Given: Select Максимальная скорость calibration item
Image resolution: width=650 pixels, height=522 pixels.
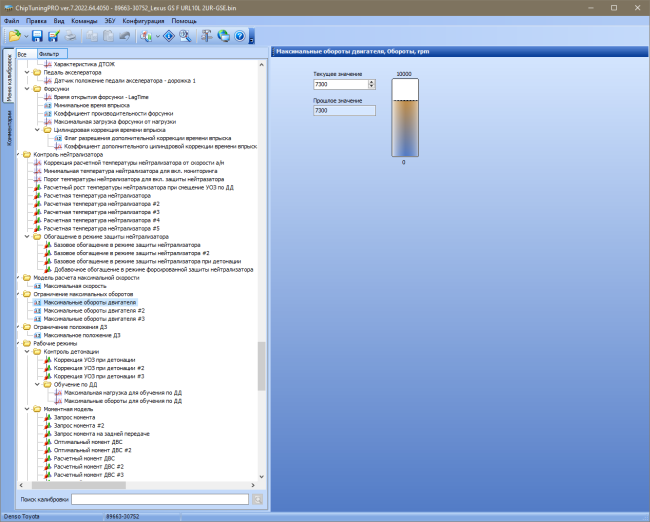Looking at the screenshot, I should (x=75, y=286).
